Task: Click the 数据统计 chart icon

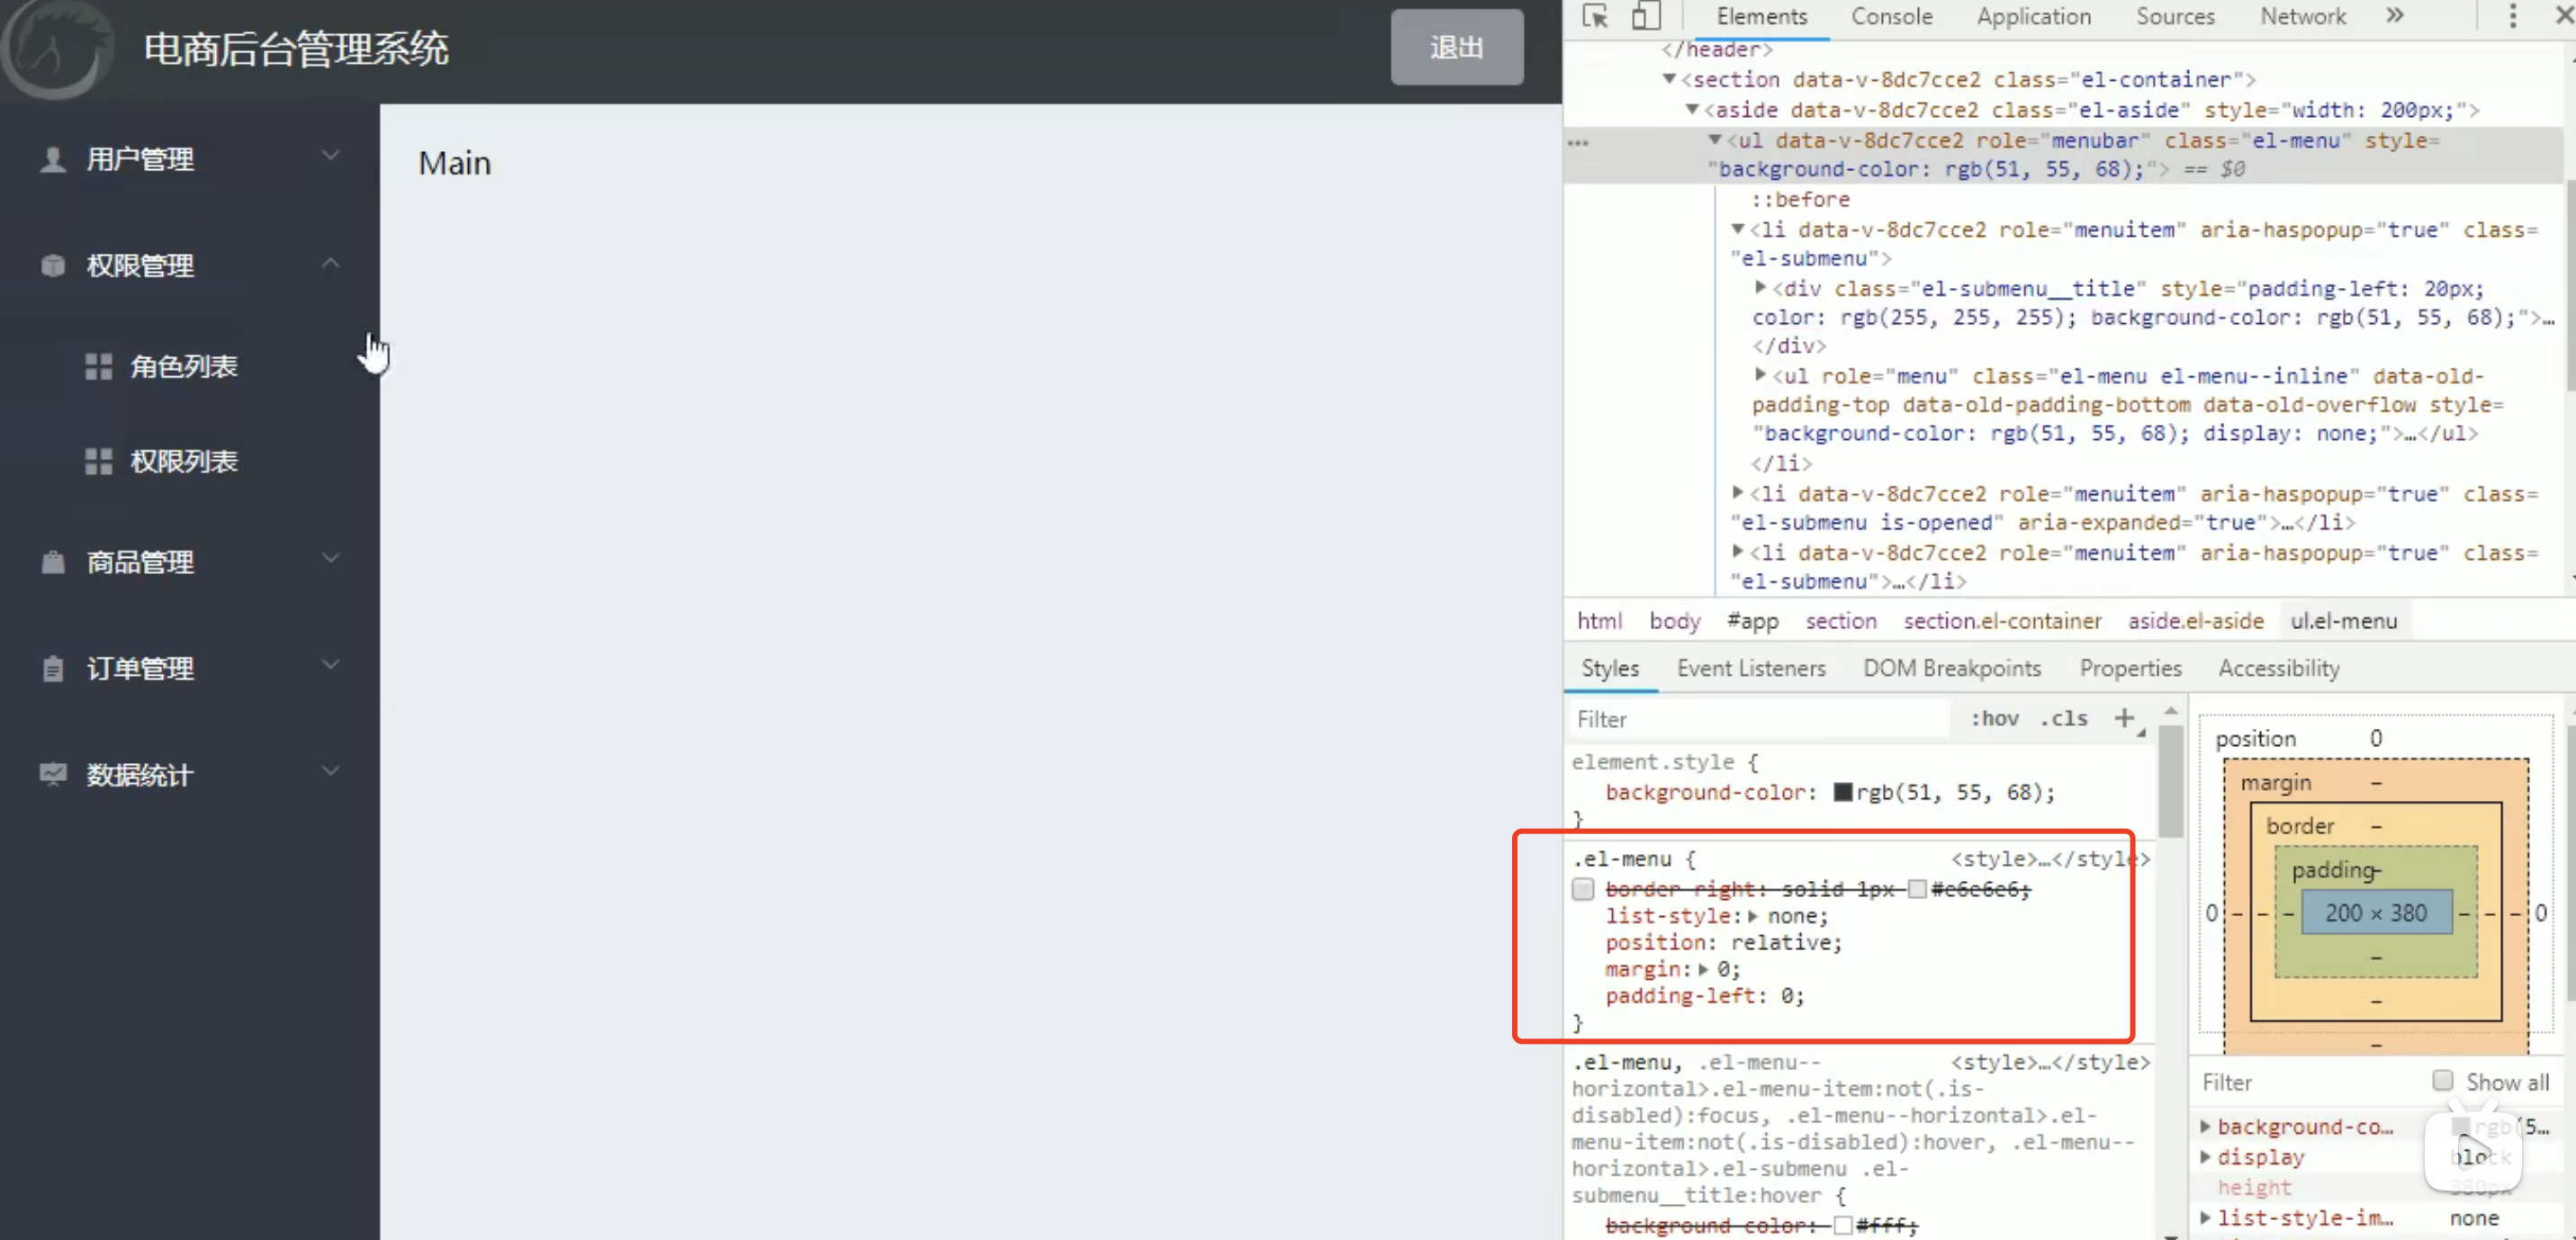Action: pos(53,774)
